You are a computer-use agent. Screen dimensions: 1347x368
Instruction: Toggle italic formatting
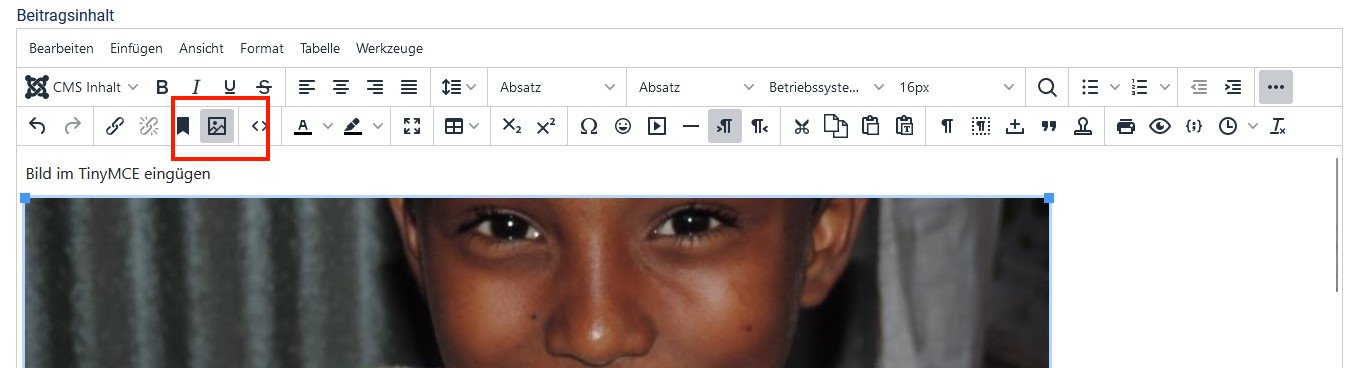point(196,87)
